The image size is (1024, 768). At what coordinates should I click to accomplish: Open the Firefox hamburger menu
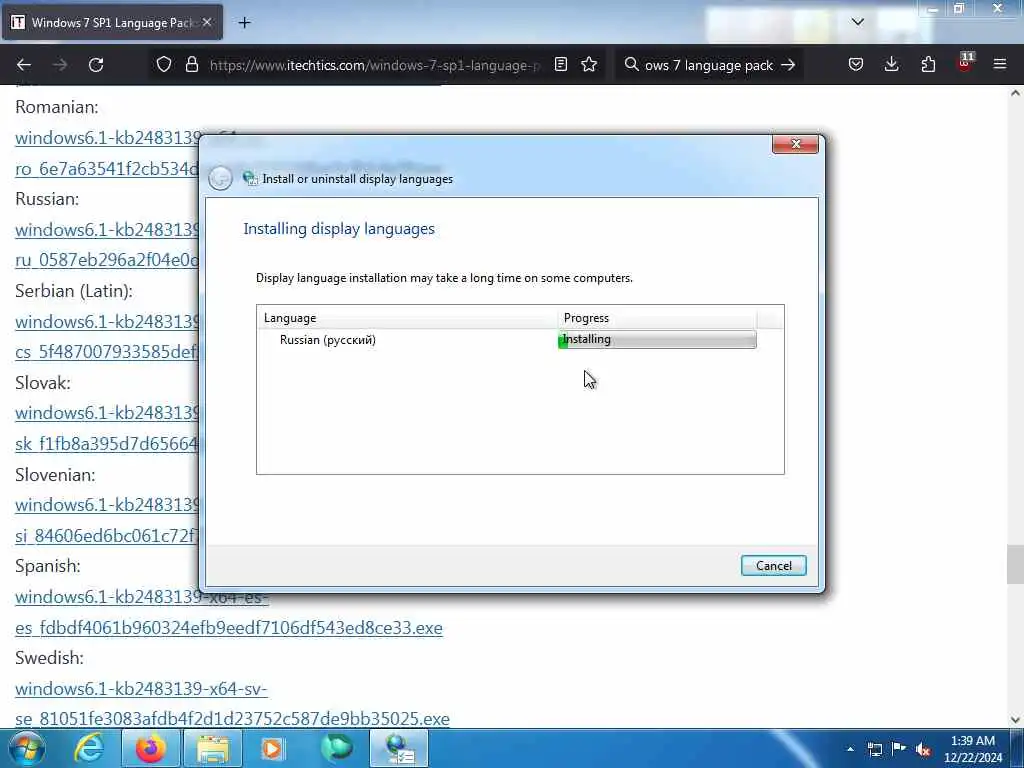point(1000,65)
